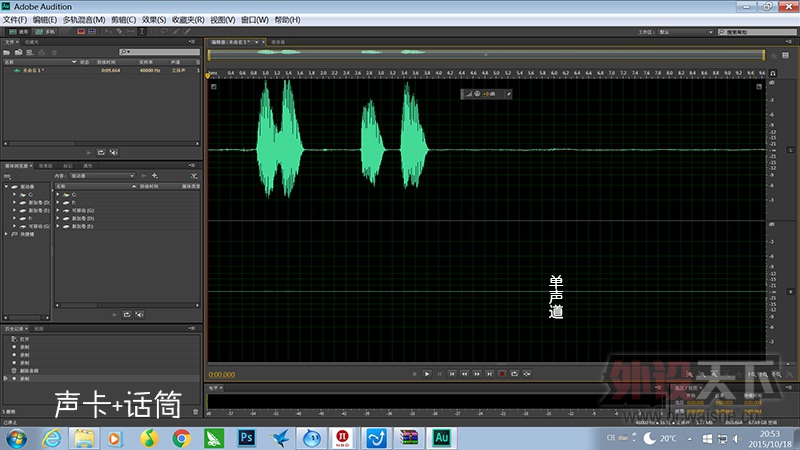
Task: Collapse the 驱动器 tree node
Action: 6,187
